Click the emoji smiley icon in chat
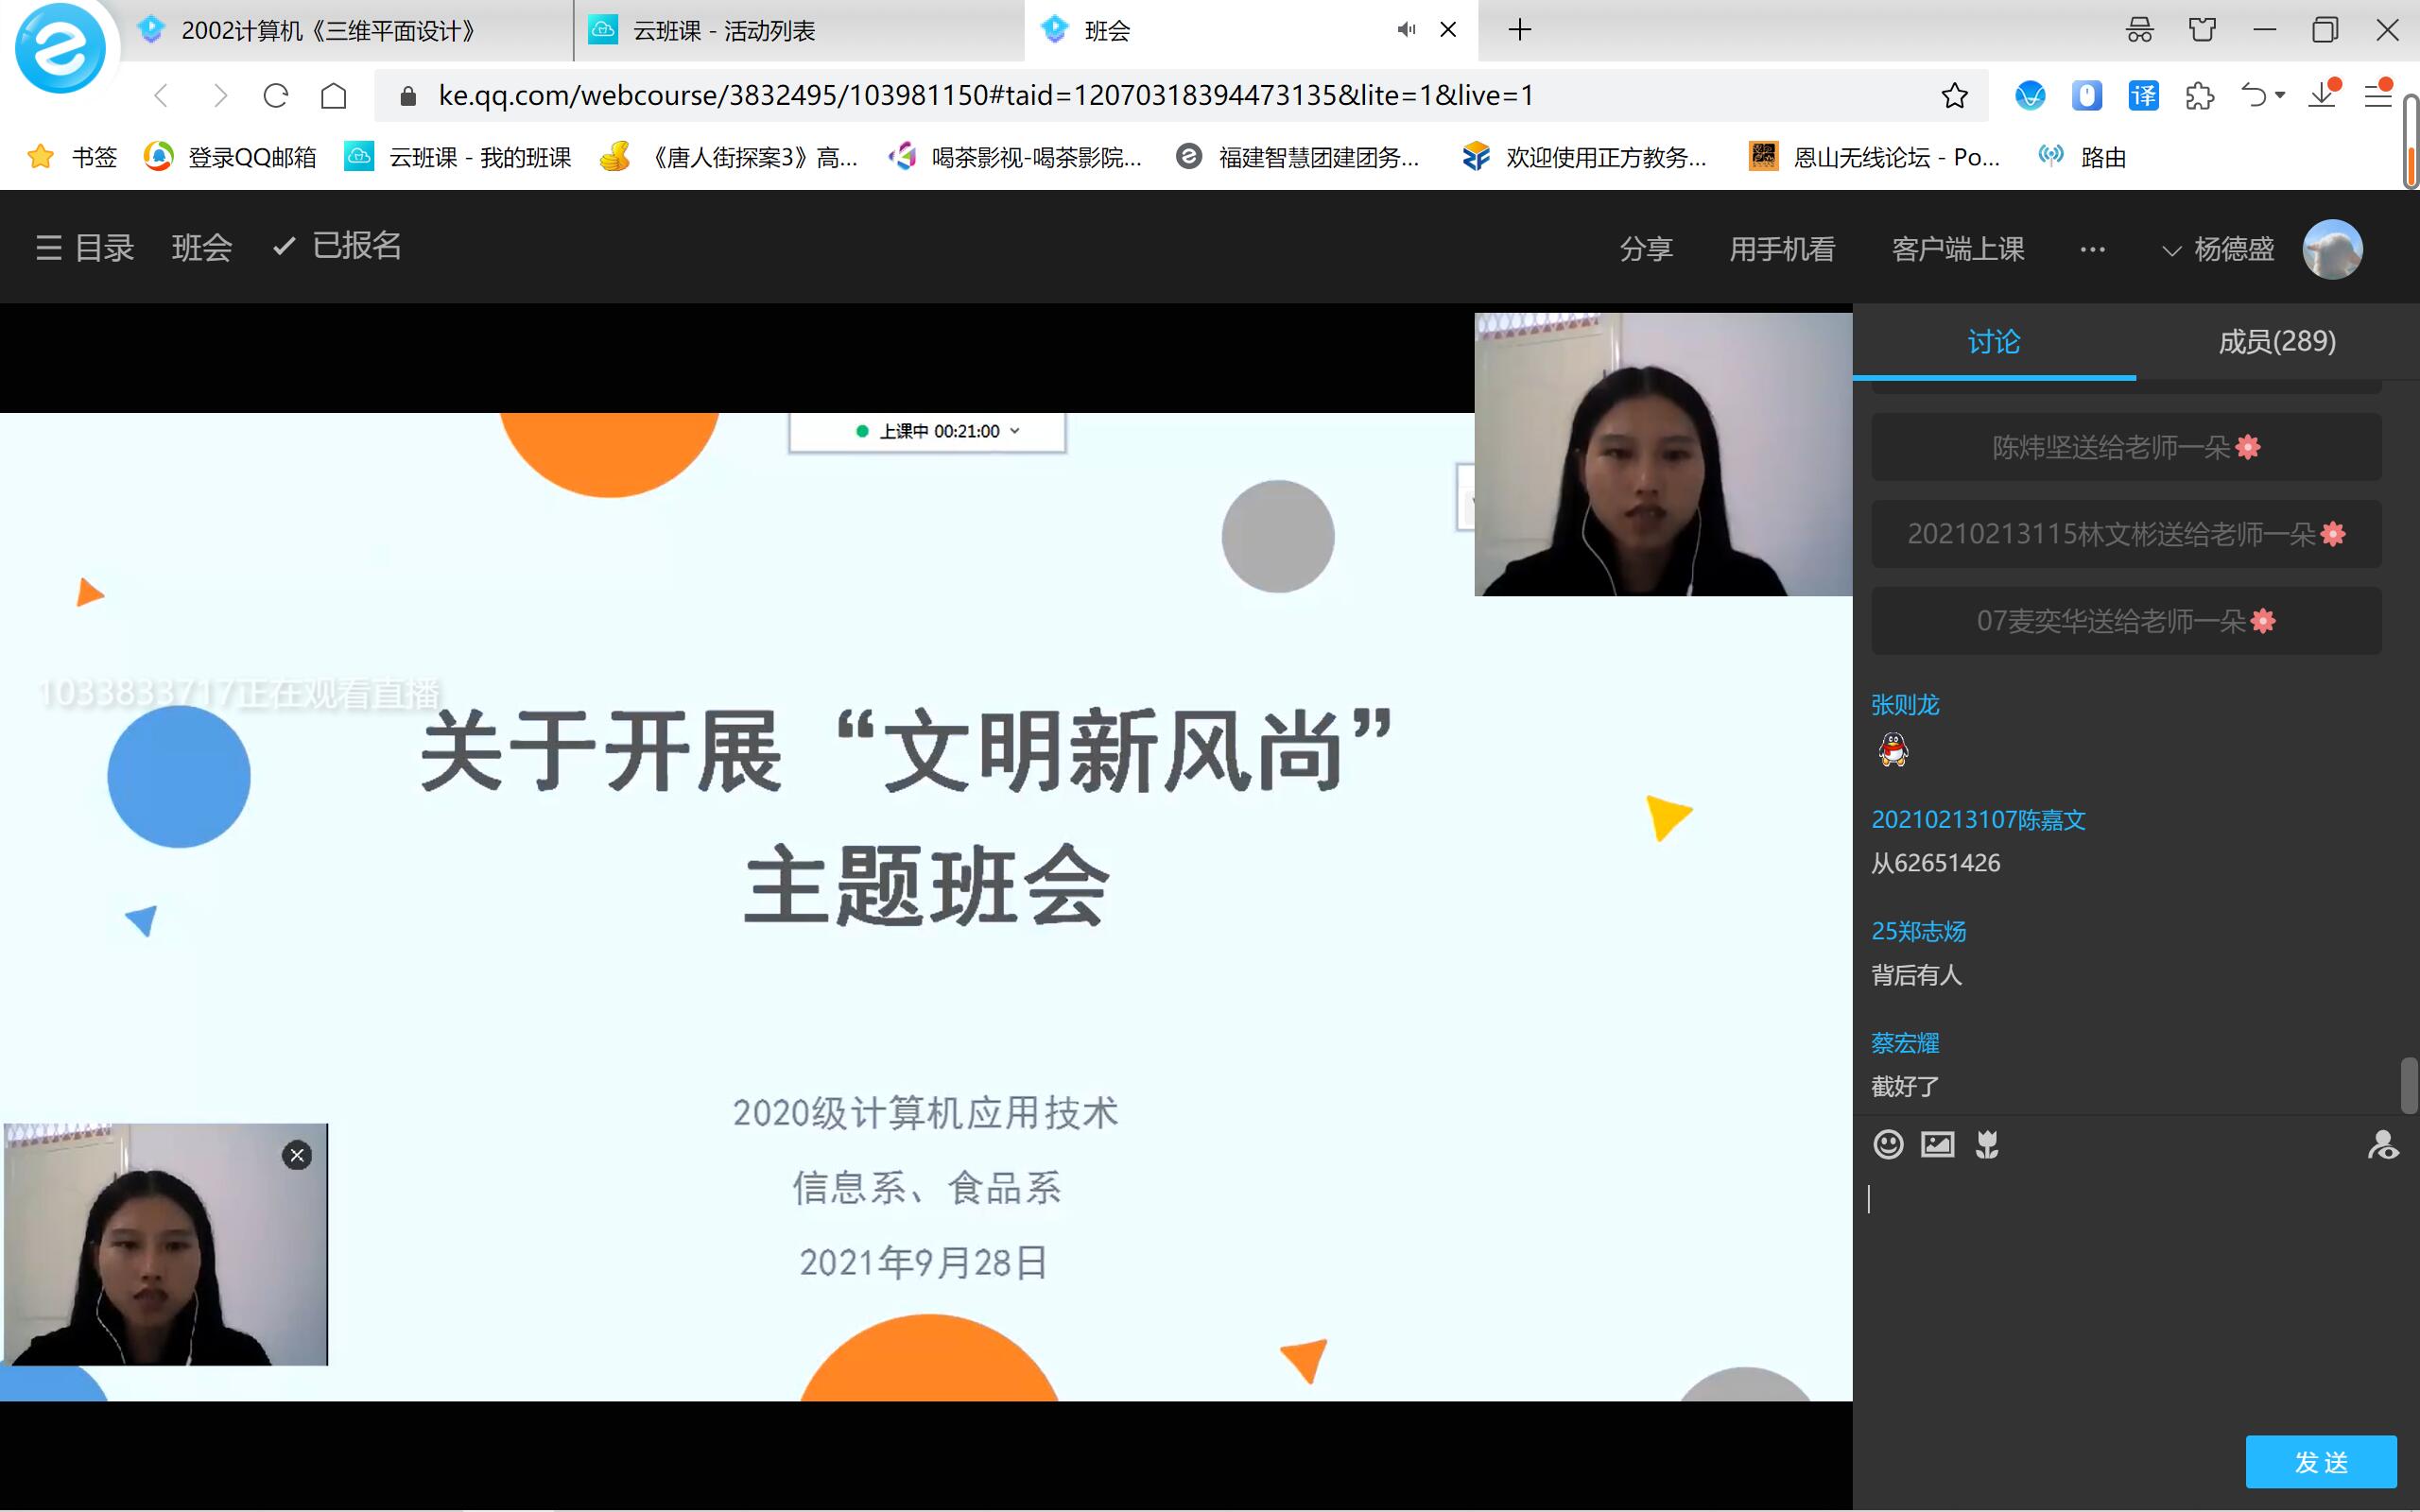Viewport: 2420px width, 1512px height. pyautogui.click(x=1888, y=1144)
